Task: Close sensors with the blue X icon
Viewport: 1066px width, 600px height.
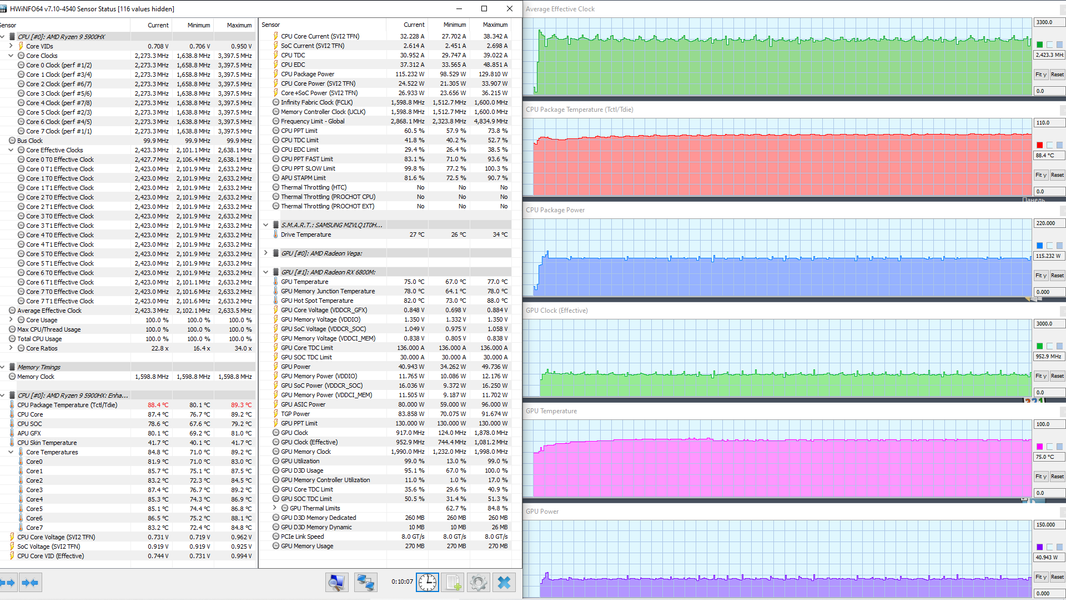Action: tap(504, 582)
